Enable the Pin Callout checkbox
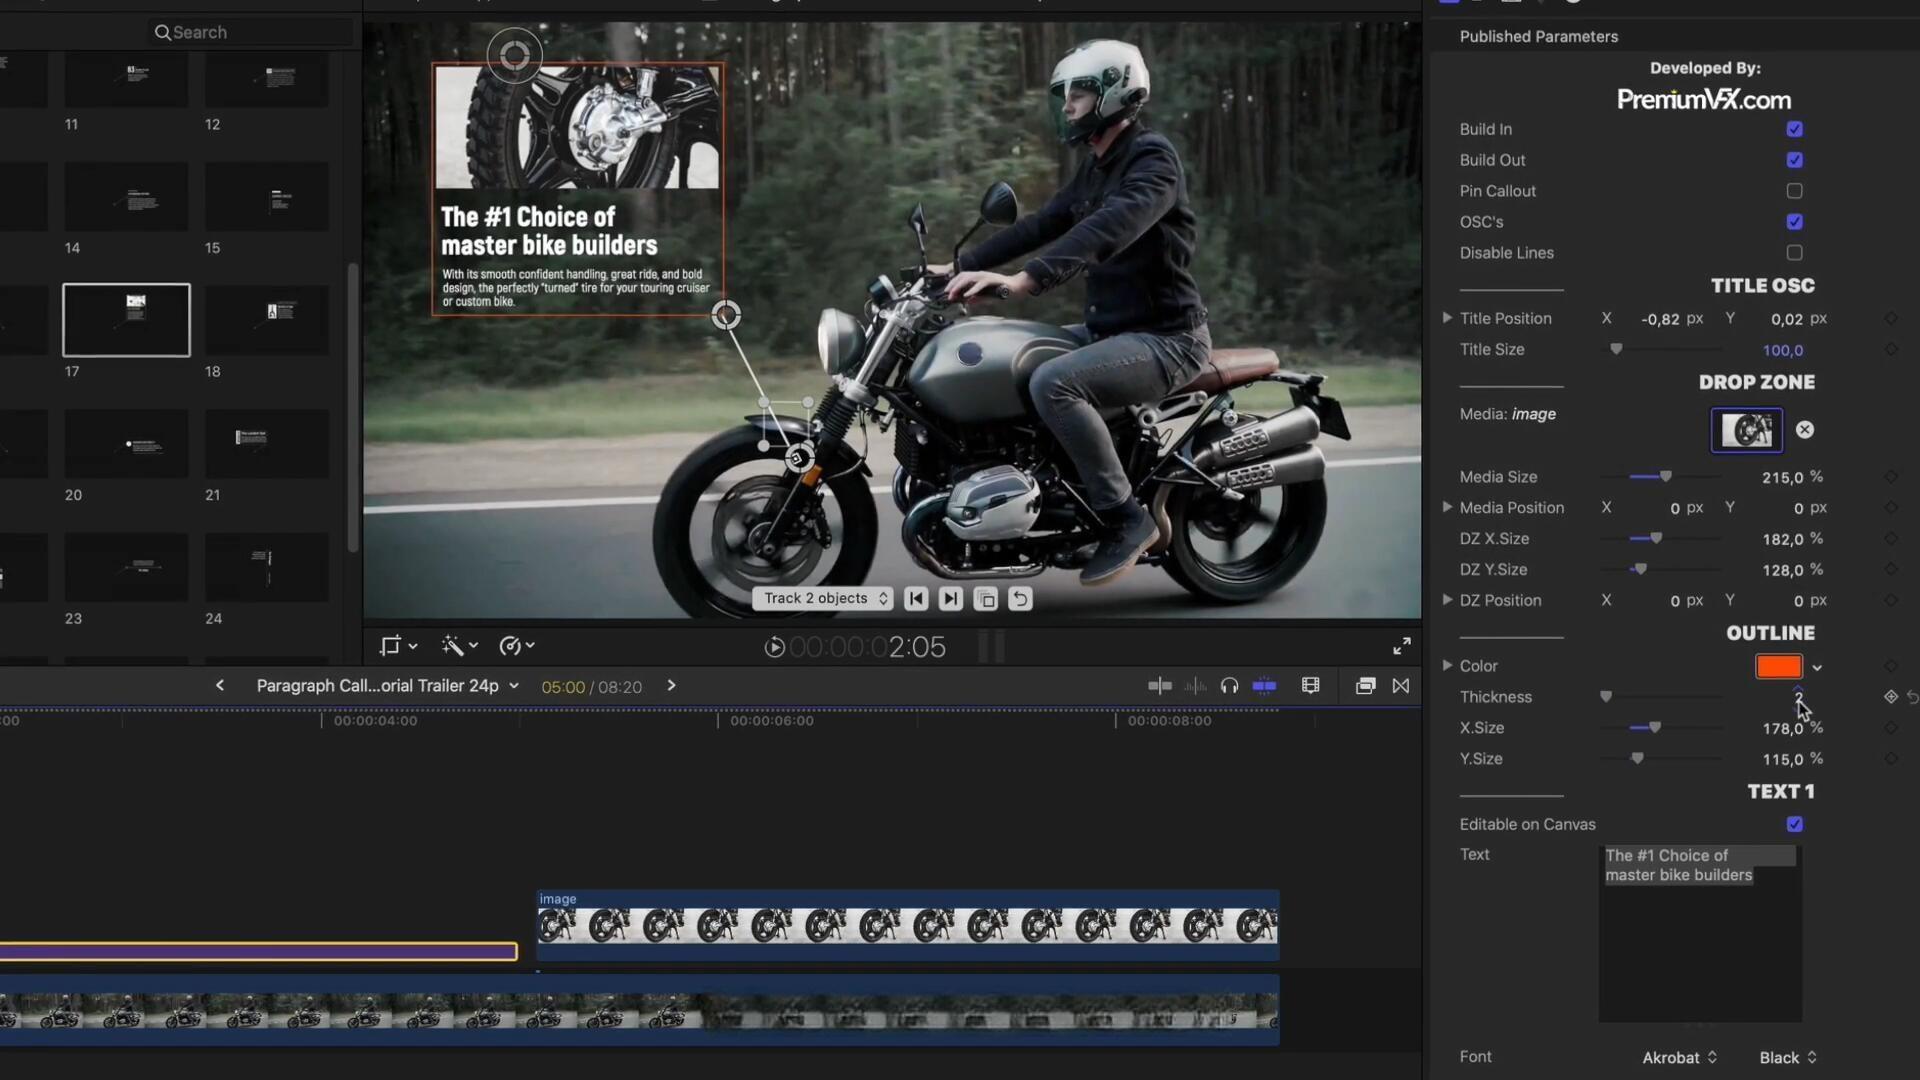This screenshot has height=1080, width=1920. [x=1794, y=191]
